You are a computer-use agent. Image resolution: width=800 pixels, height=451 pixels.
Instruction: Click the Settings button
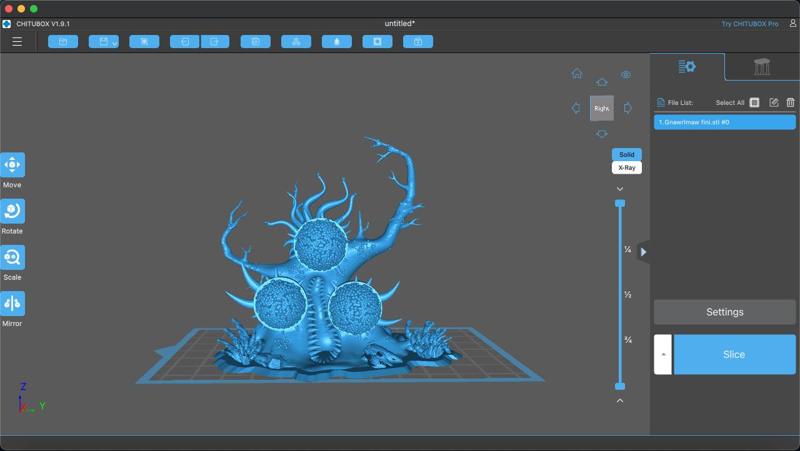(x=724, y=312)
